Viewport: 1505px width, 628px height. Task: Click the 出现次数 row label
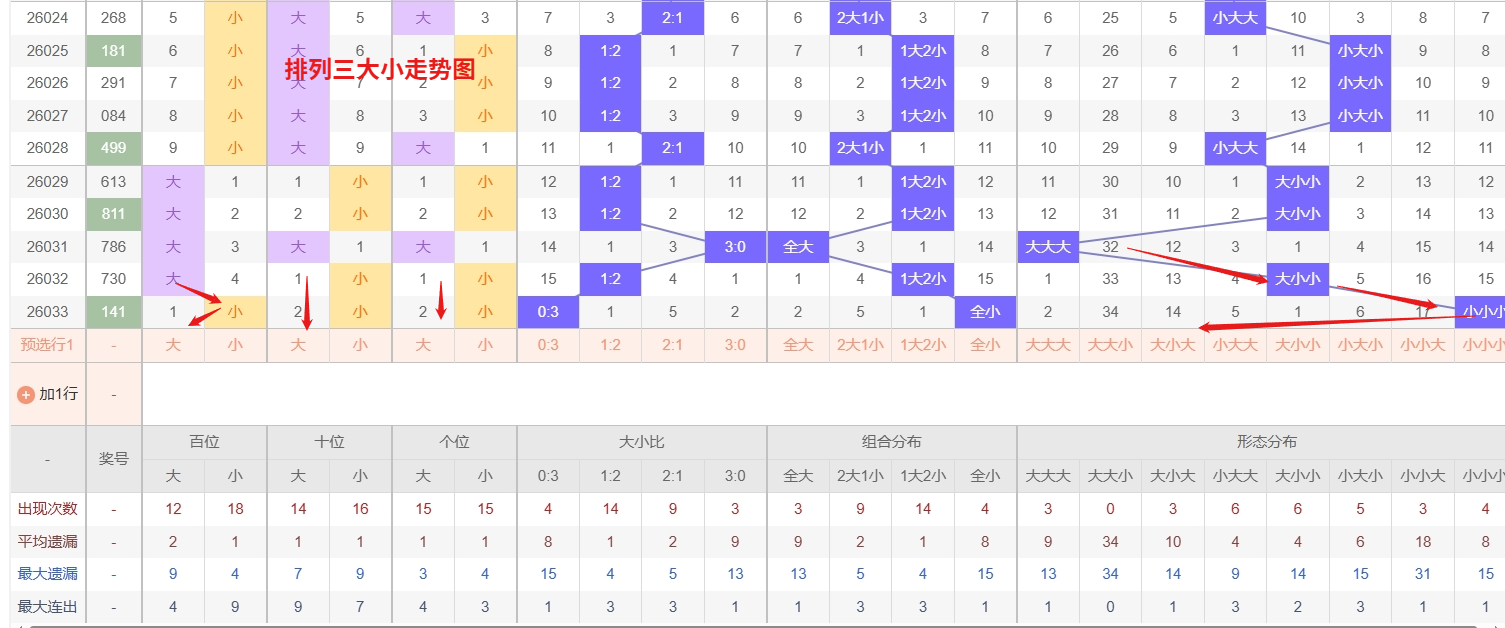pyautogui.click(x=47, y=509)
